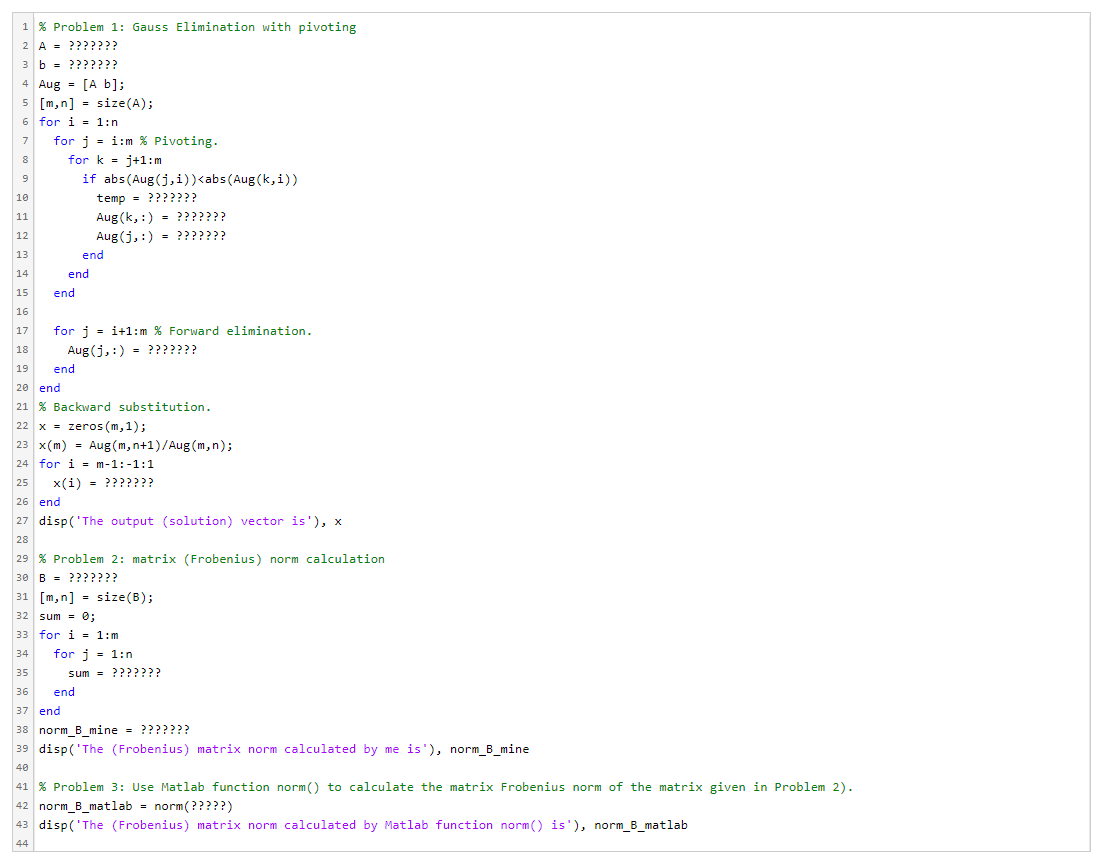Click the line 'norm_B_mine = ???????'
The width and height of the screenshot is (1103, 864).
[x=114, y=730]
